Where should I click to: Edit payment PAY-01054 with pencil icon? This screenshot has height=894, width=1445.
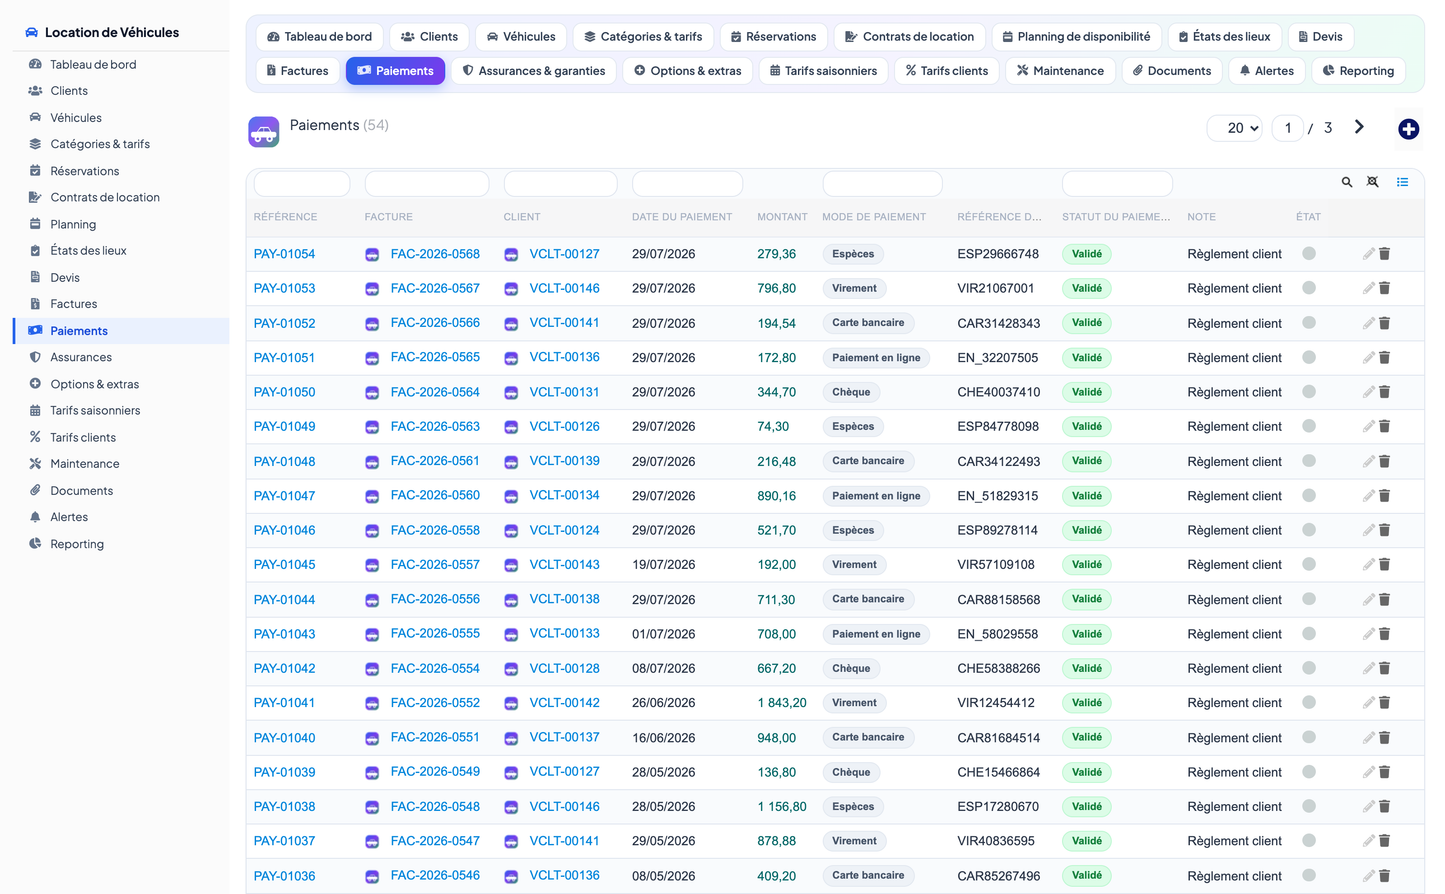1368,254
